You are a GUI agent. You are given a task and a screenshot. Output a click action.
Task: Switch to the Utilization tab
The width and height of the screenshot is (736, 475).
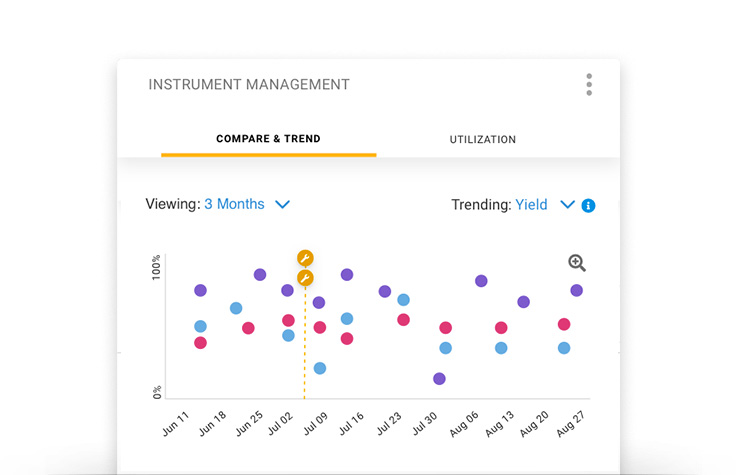pyautogui.click(x=482, y=140)
